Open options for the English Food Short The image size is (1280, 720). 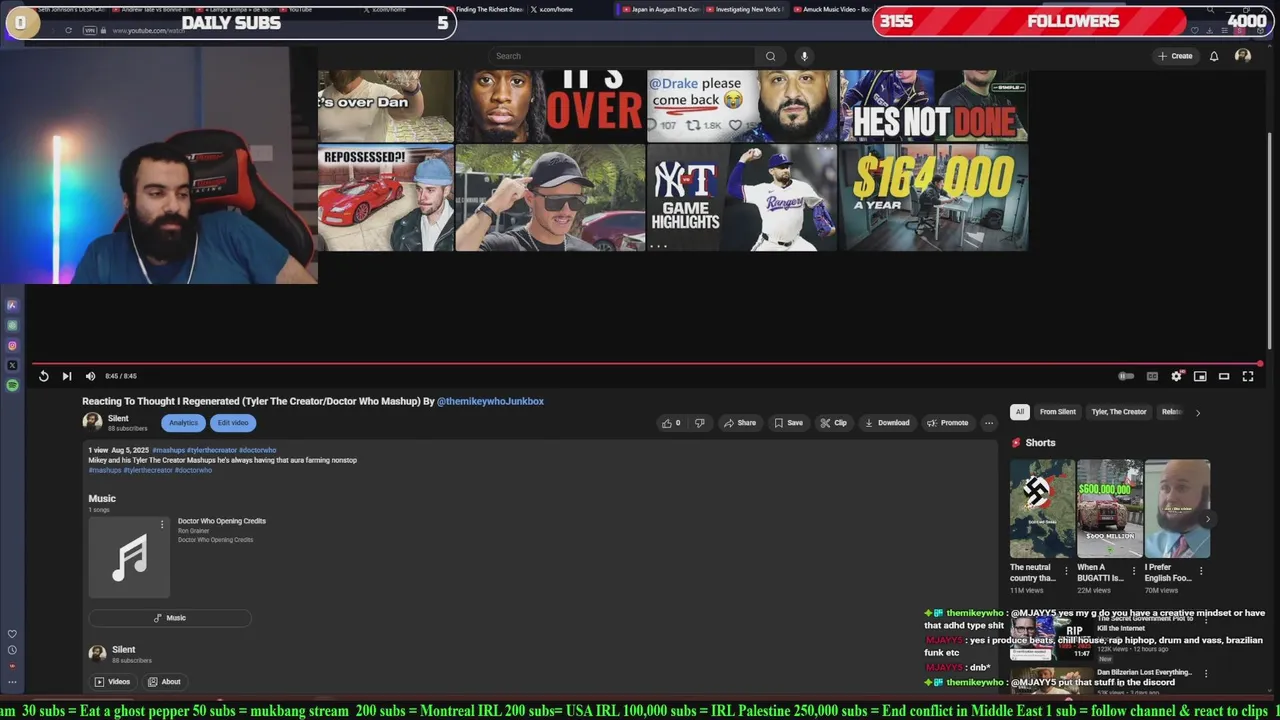click(1201, 571)
